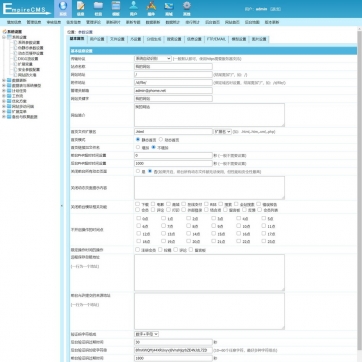Screen dimensions: 362x362
Task: Open the User person icon in header
Action: 133,9
